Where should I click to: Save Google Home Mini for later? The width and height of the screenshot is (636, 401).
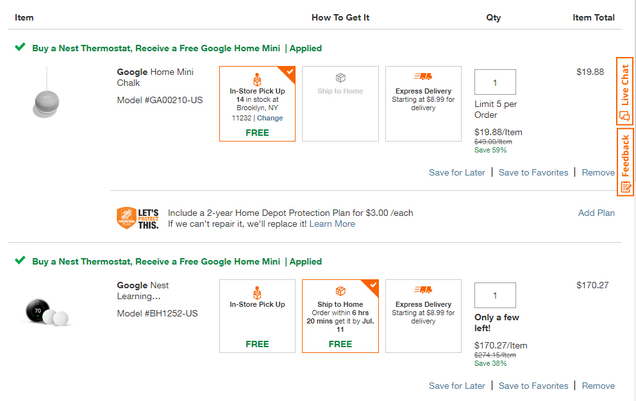pyautogui.click(x=457, y=172)
